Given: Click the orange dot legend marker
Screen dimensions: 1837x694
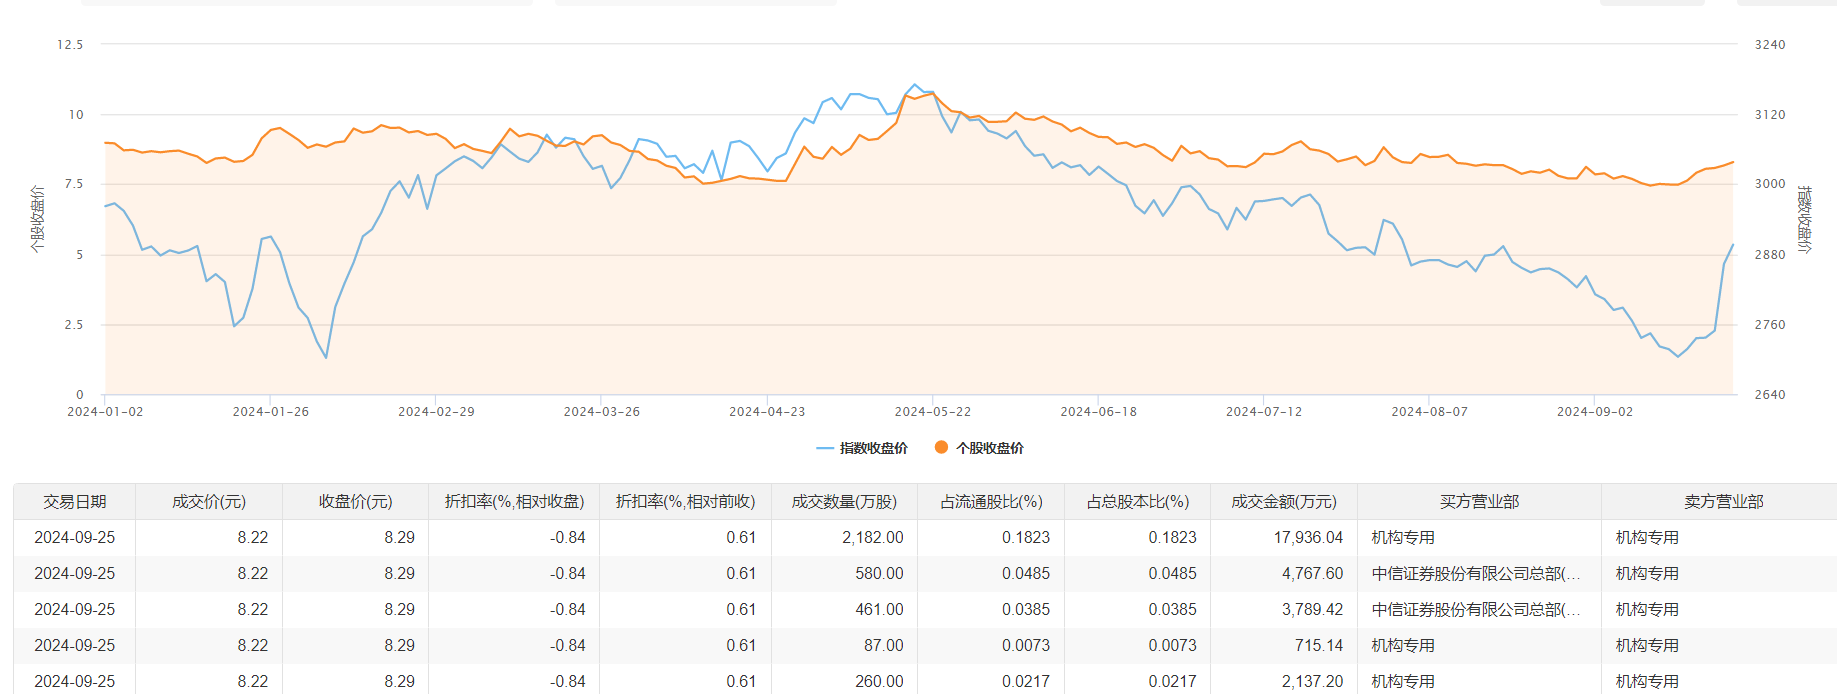Looking at the screenshot, I should pyautogui.click(x=941, y=447).
